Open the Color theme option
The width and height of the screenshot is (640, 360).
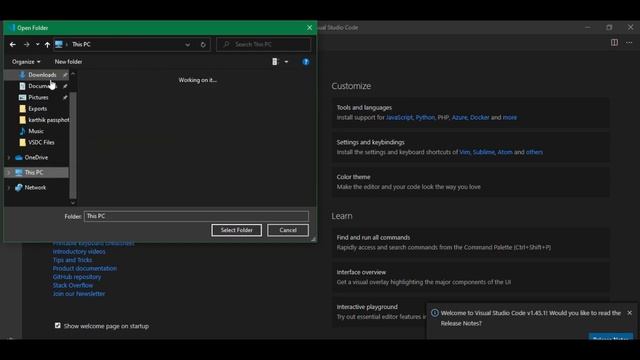click(x=471, y=182)
